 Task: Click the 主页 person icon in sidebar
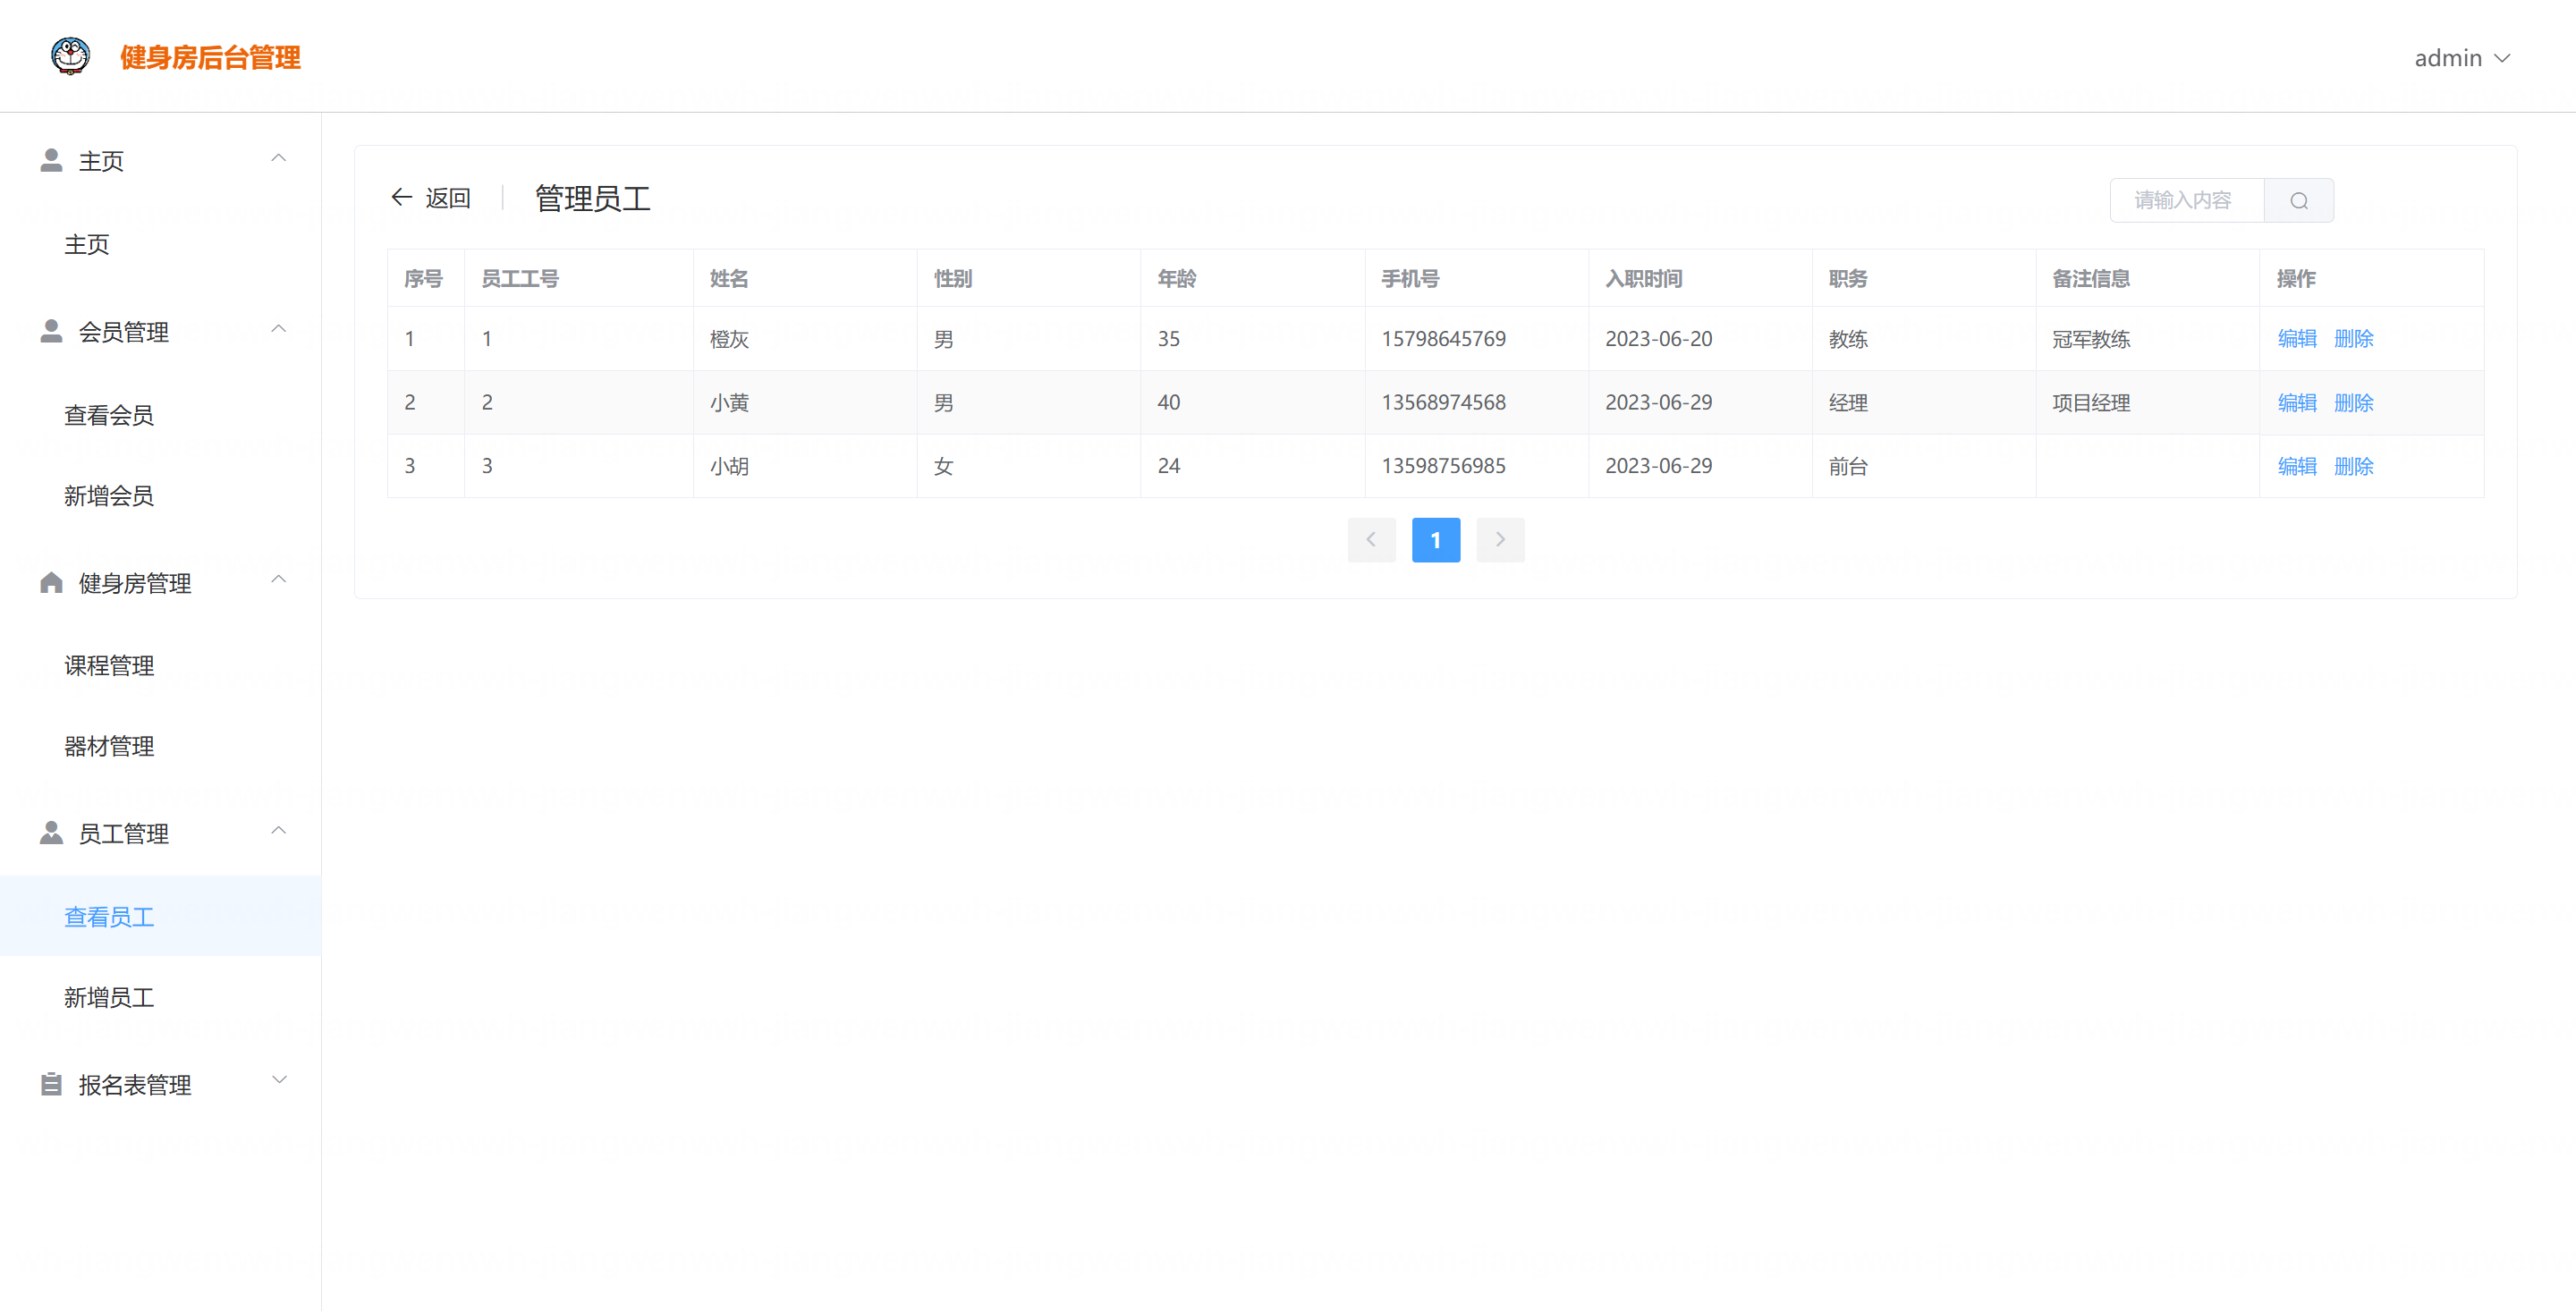(x=51, y=160)
